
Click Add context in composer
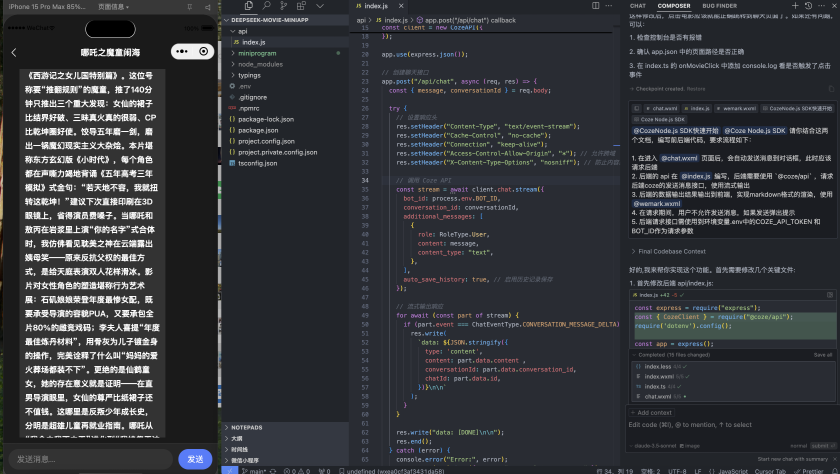coord(651,412)
